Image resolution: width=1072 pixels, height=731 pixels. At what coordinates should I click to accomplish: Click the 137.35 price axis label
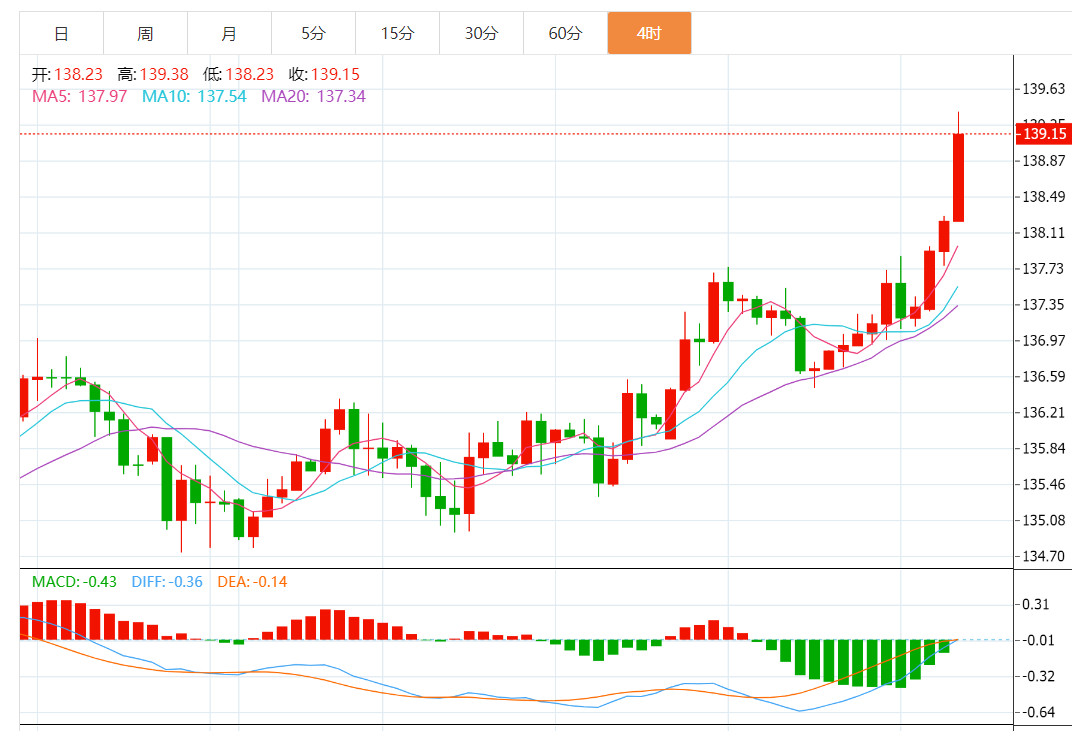click(x=1043, y=305)
